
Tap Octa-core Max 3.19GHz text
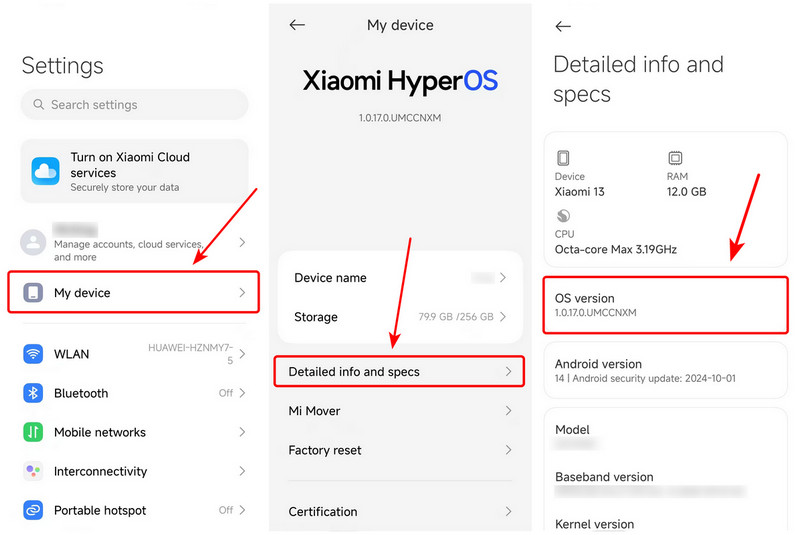click(x=616, y=249)
